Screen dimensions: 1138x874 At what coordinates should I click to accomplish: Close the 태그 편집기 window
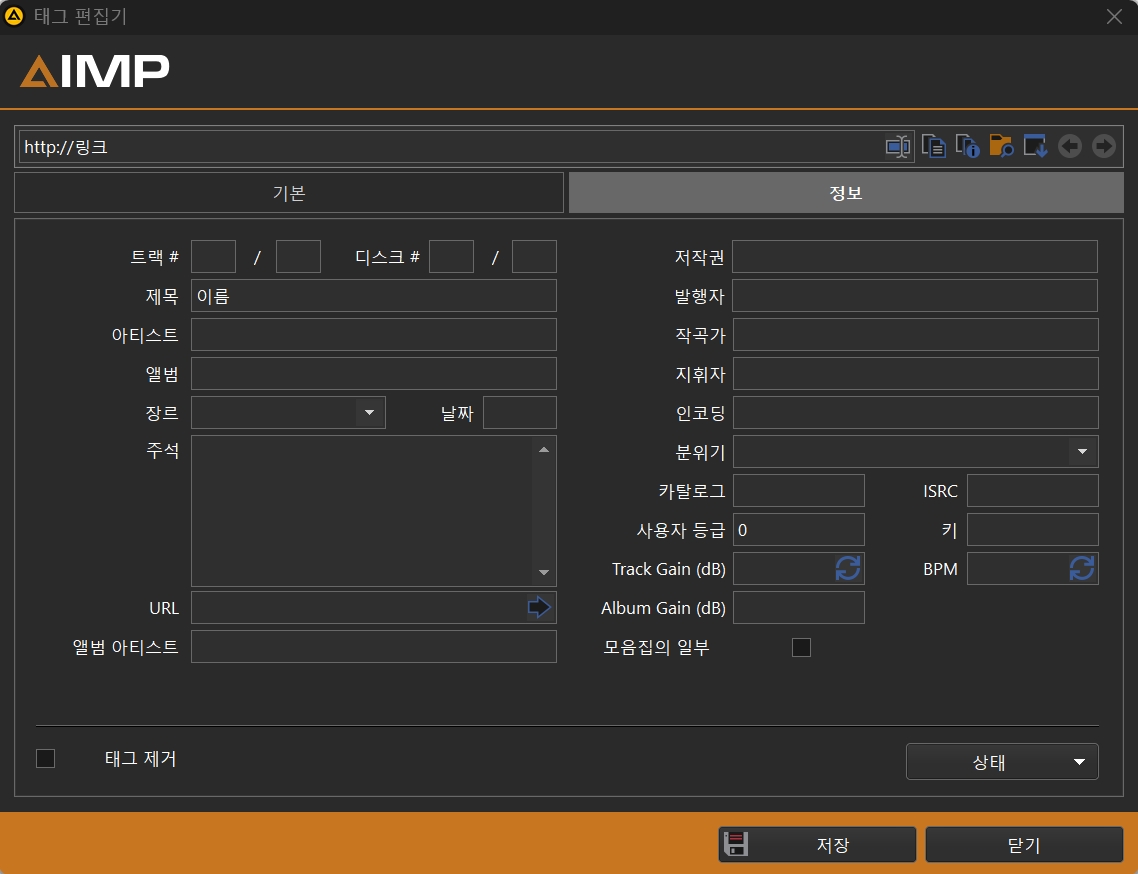(1114, 16)
